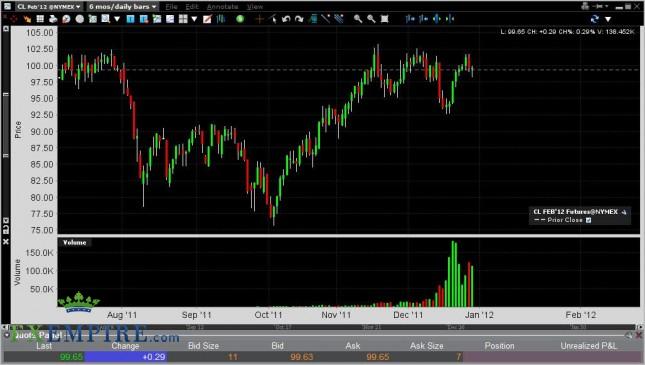Expand arrow next to layout icon
Image resolution: width=645 pixels, height=365 pixels.
194,19
